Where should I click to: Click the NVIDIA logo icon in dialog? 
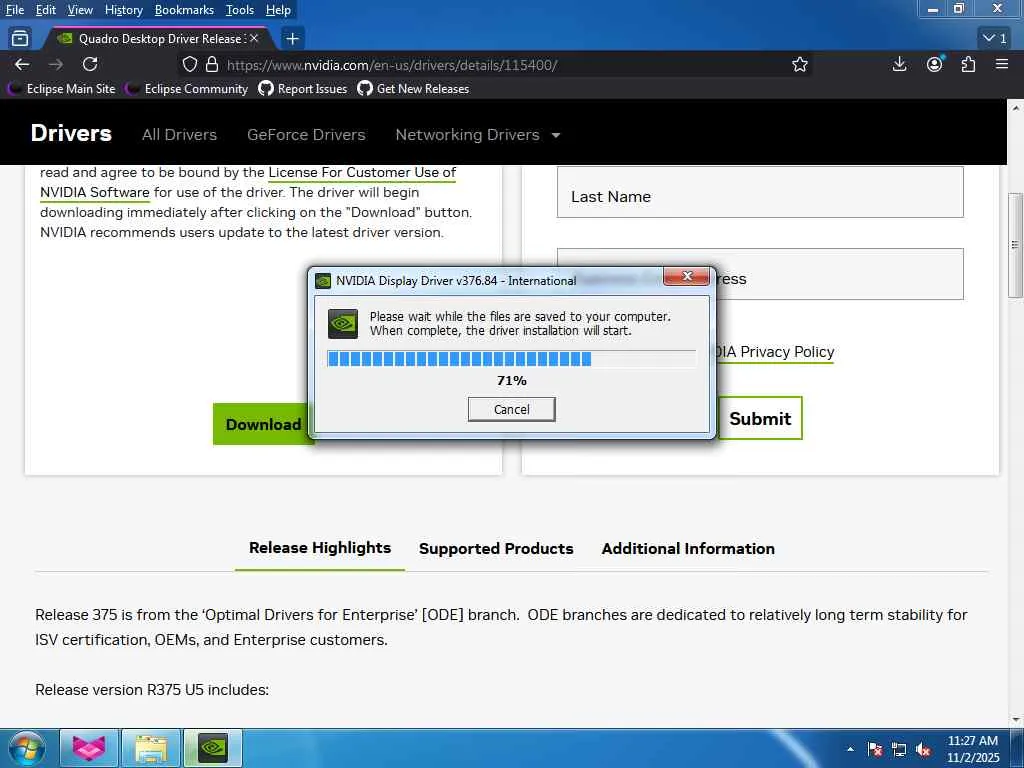(x=342, y=323)
